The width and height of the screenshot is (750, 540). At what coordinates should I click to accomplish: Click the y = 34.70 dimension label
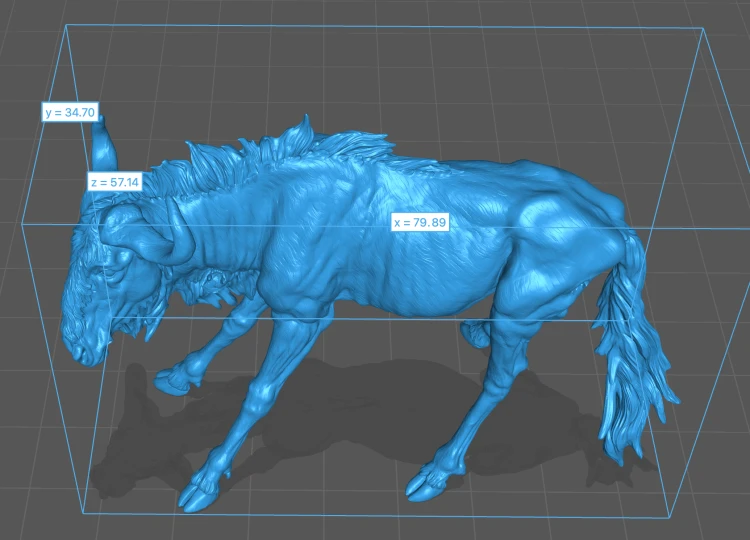pyautogui.click(x=70, y=112)
